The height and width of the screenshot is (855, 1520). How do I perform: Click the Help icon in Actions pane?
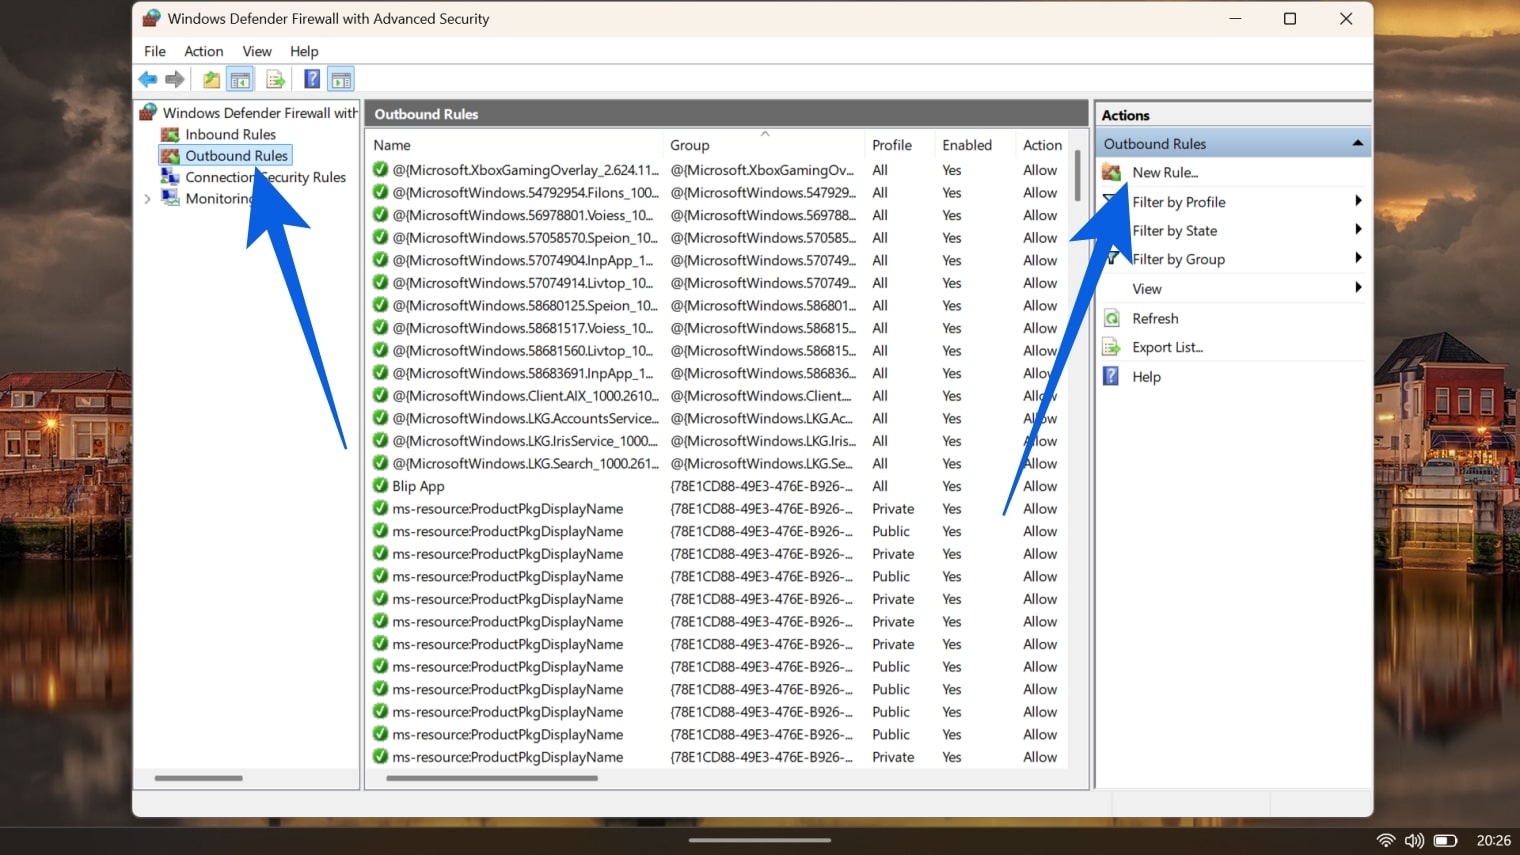(x=1111, y=376)
